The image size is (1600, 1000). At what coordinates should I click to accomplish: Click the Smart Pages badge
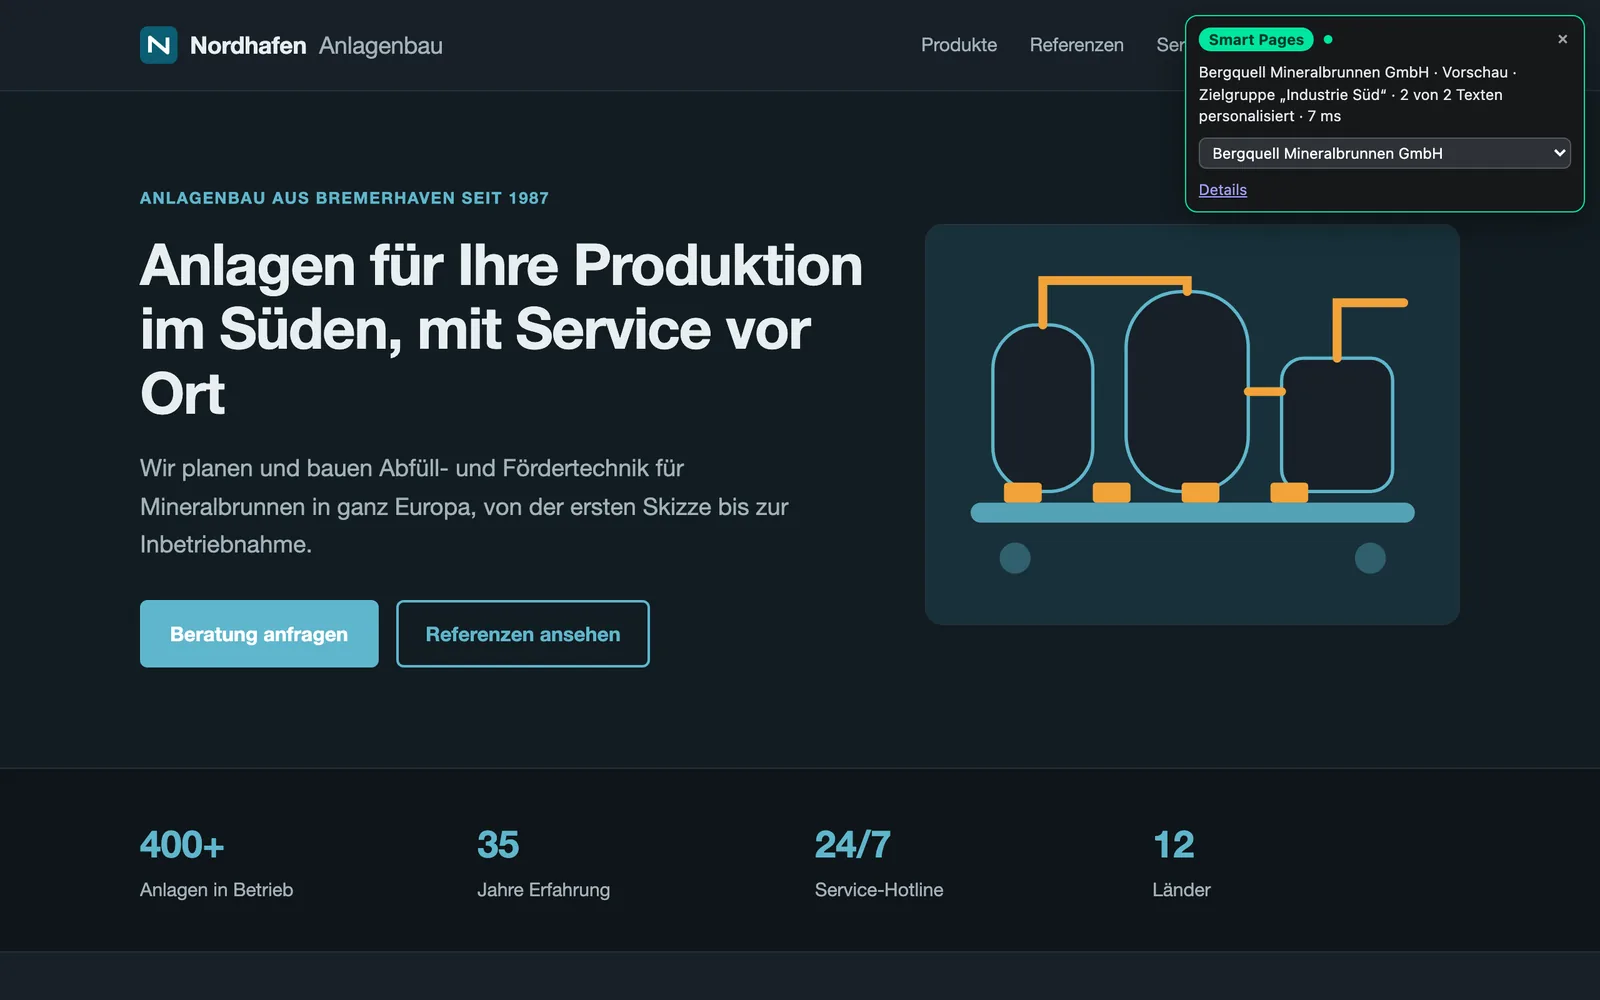[x=1256, y=40]
